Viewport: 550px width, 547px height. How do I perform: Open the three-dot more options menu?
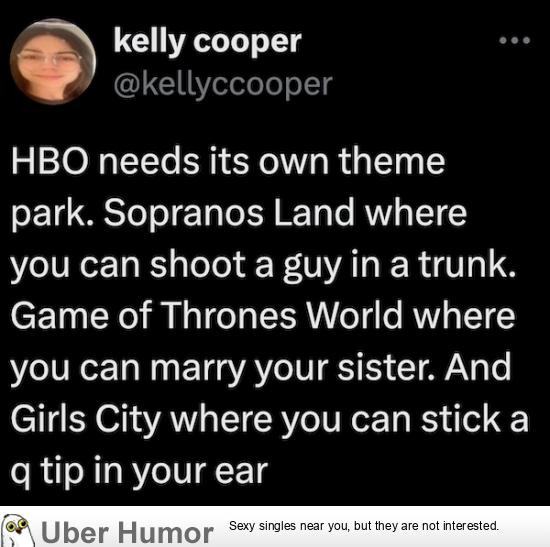(x=515, y=40)
